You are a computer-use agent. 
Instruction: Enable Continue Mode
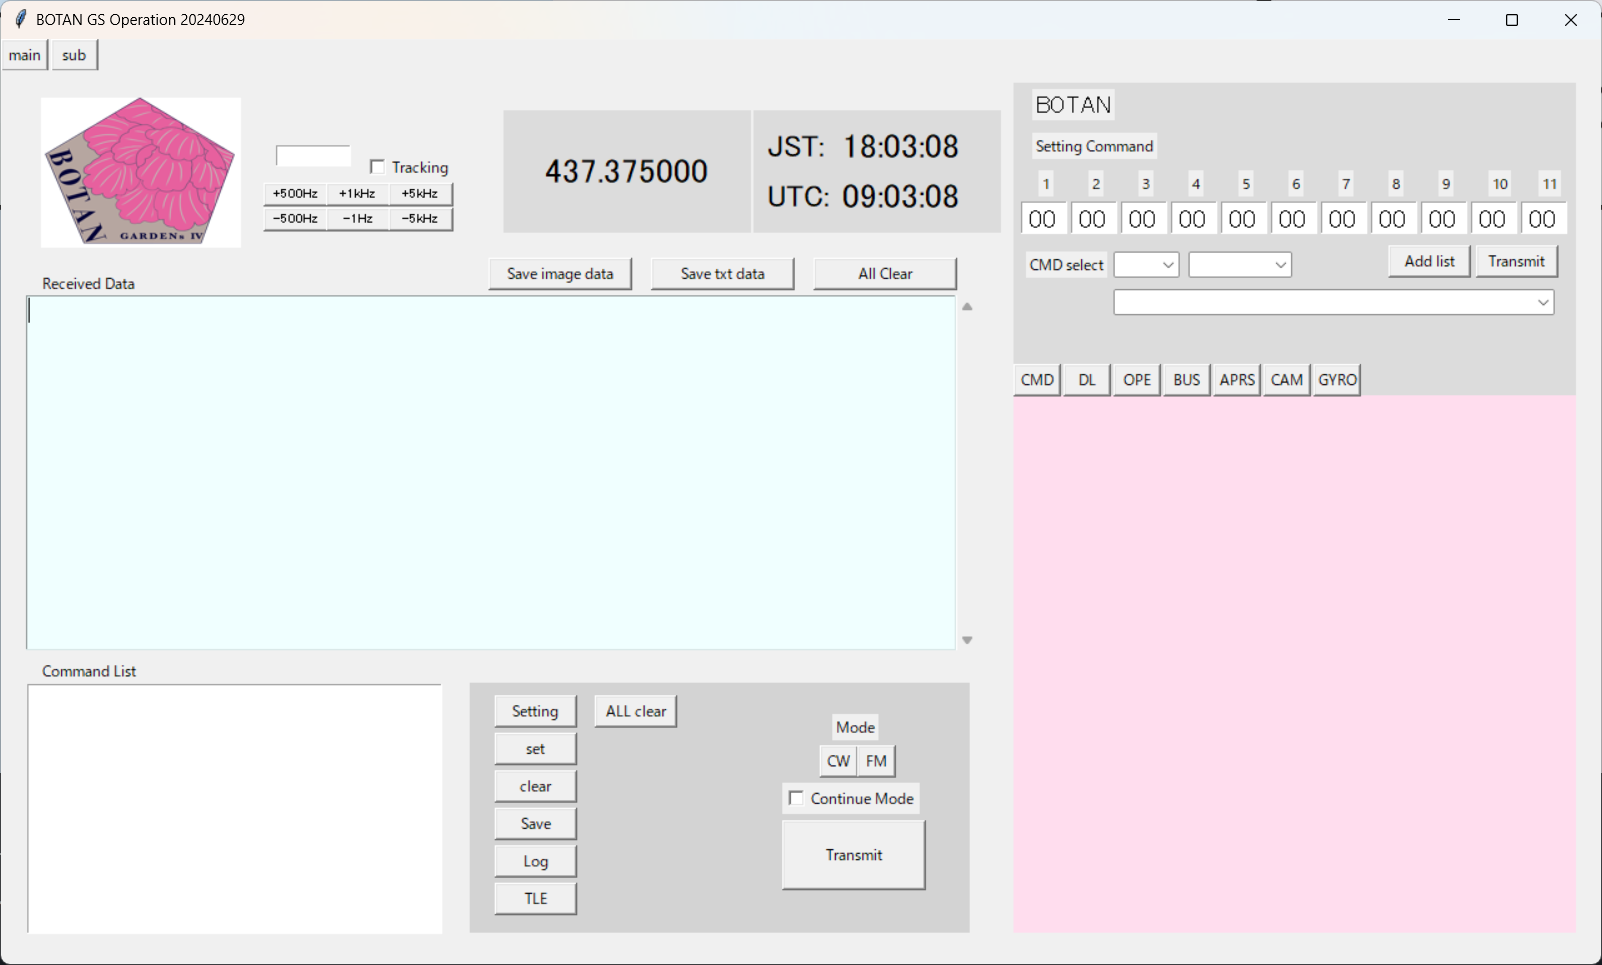coord(796,798)
